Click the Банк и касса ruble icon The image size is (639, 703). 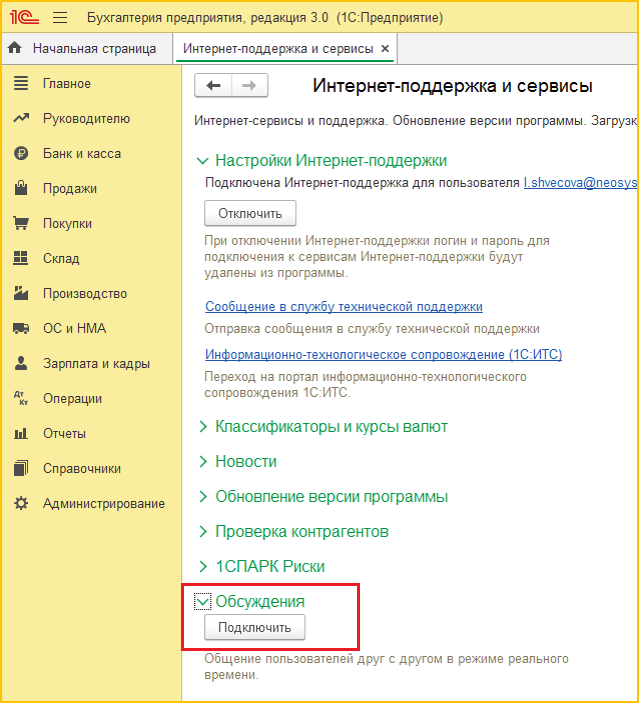coord(21,153)
